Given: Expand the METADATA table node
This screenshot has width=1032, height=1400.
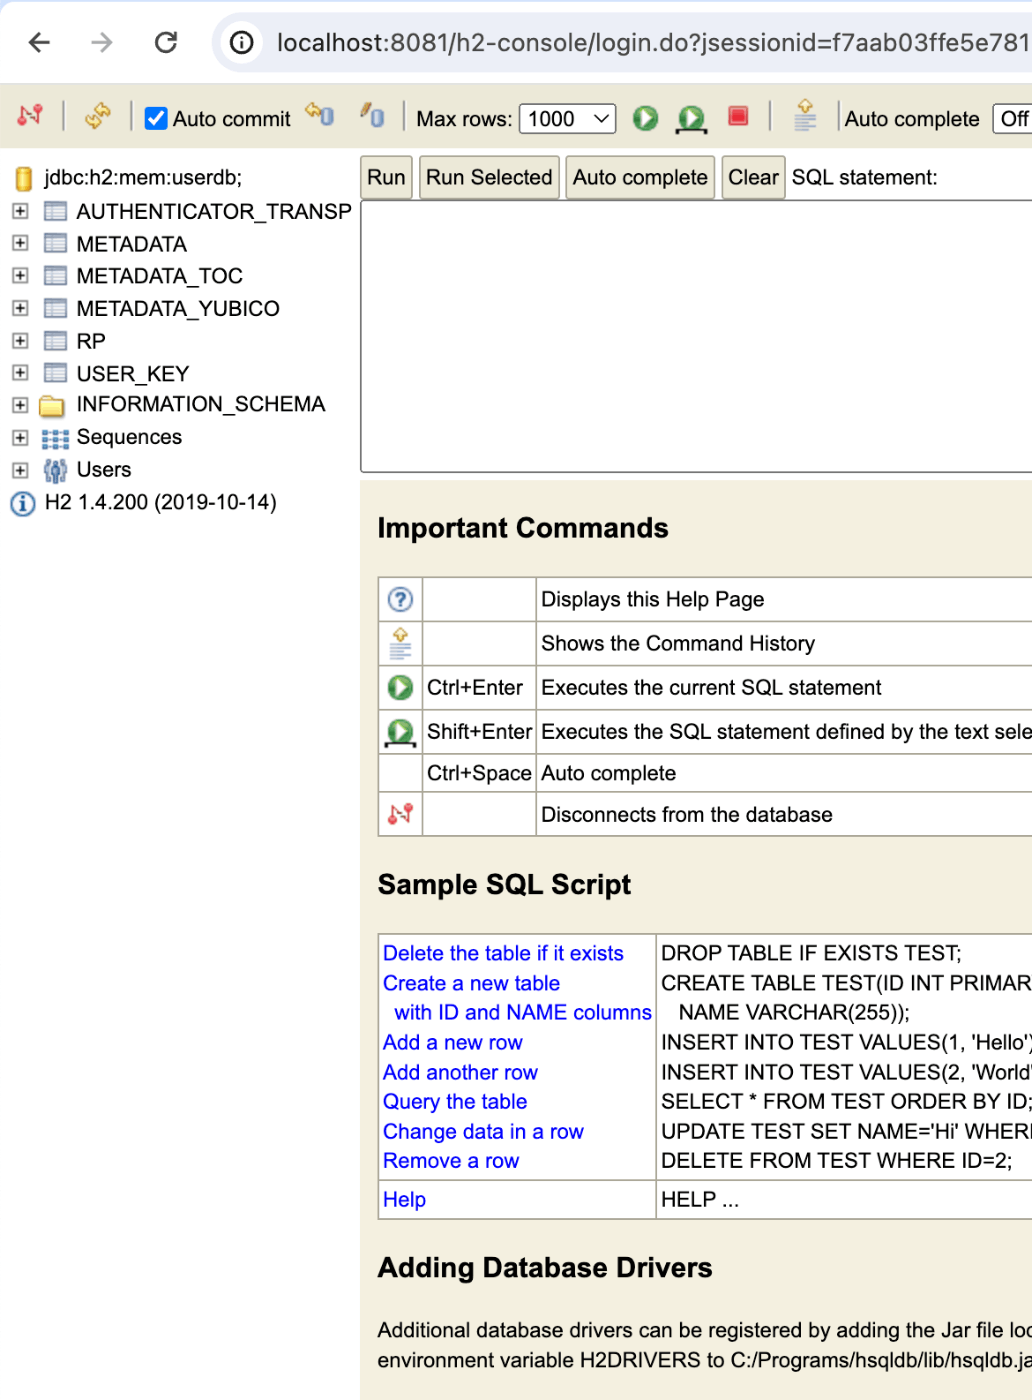Looking at the screenshot, I should pyautogui.click(x=20, y=243).
